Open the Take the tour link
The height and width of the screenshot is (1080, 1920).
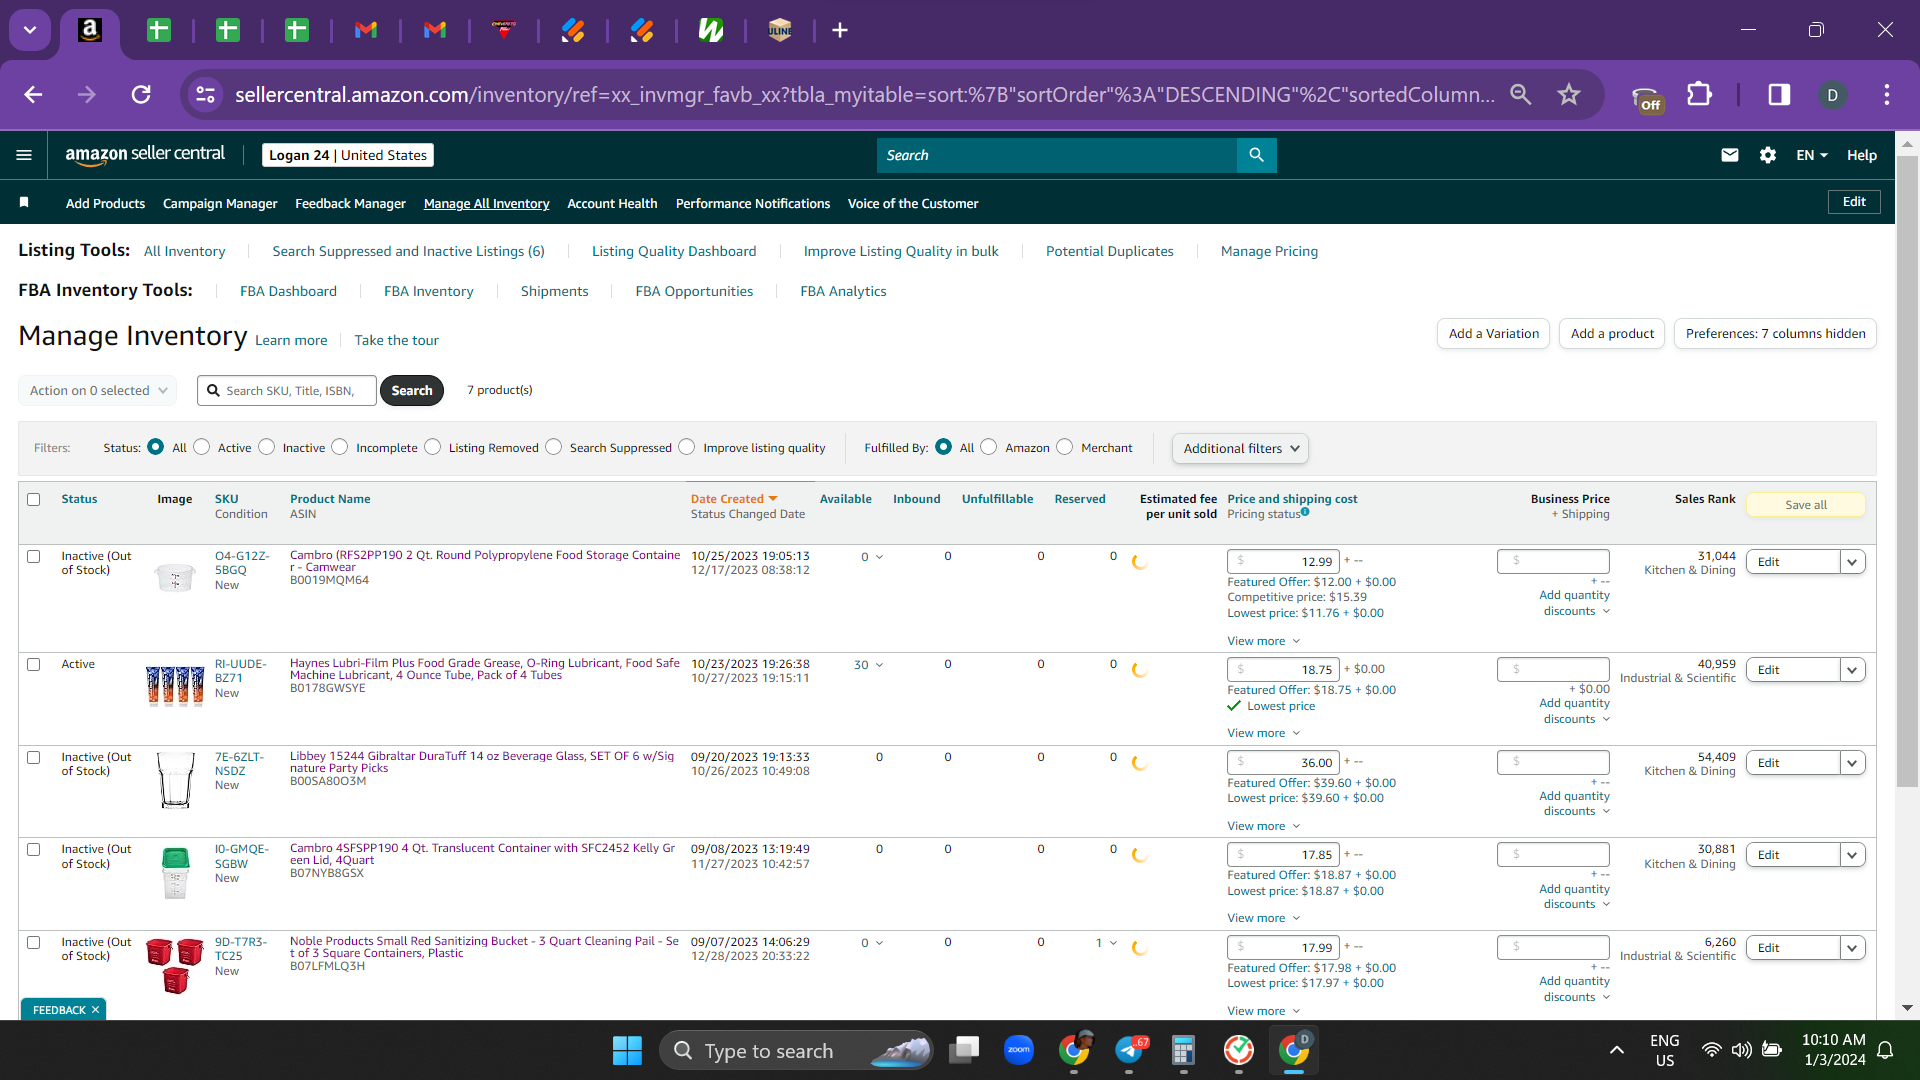396,340
